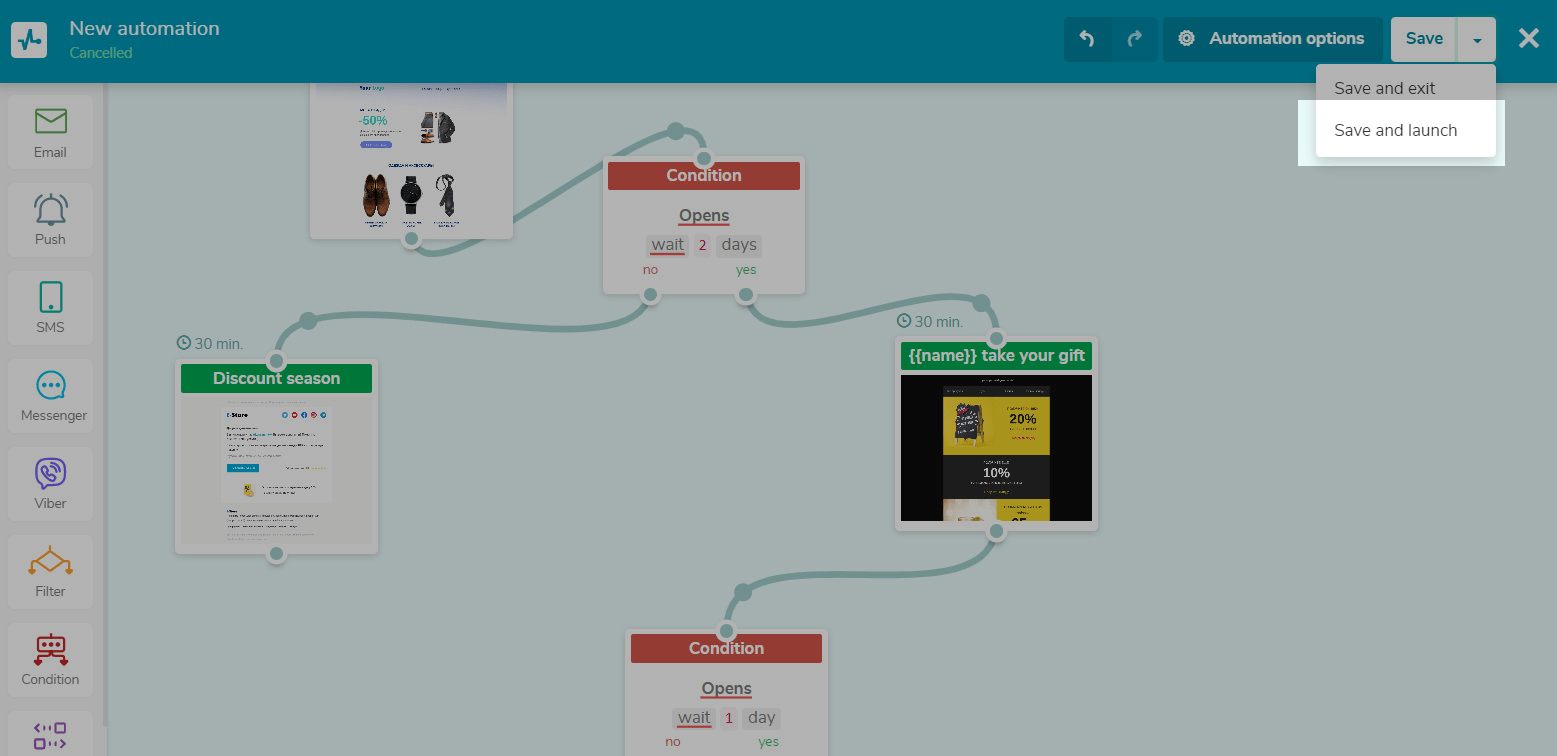Select the Discount season email header

click(x=276, y=379)
